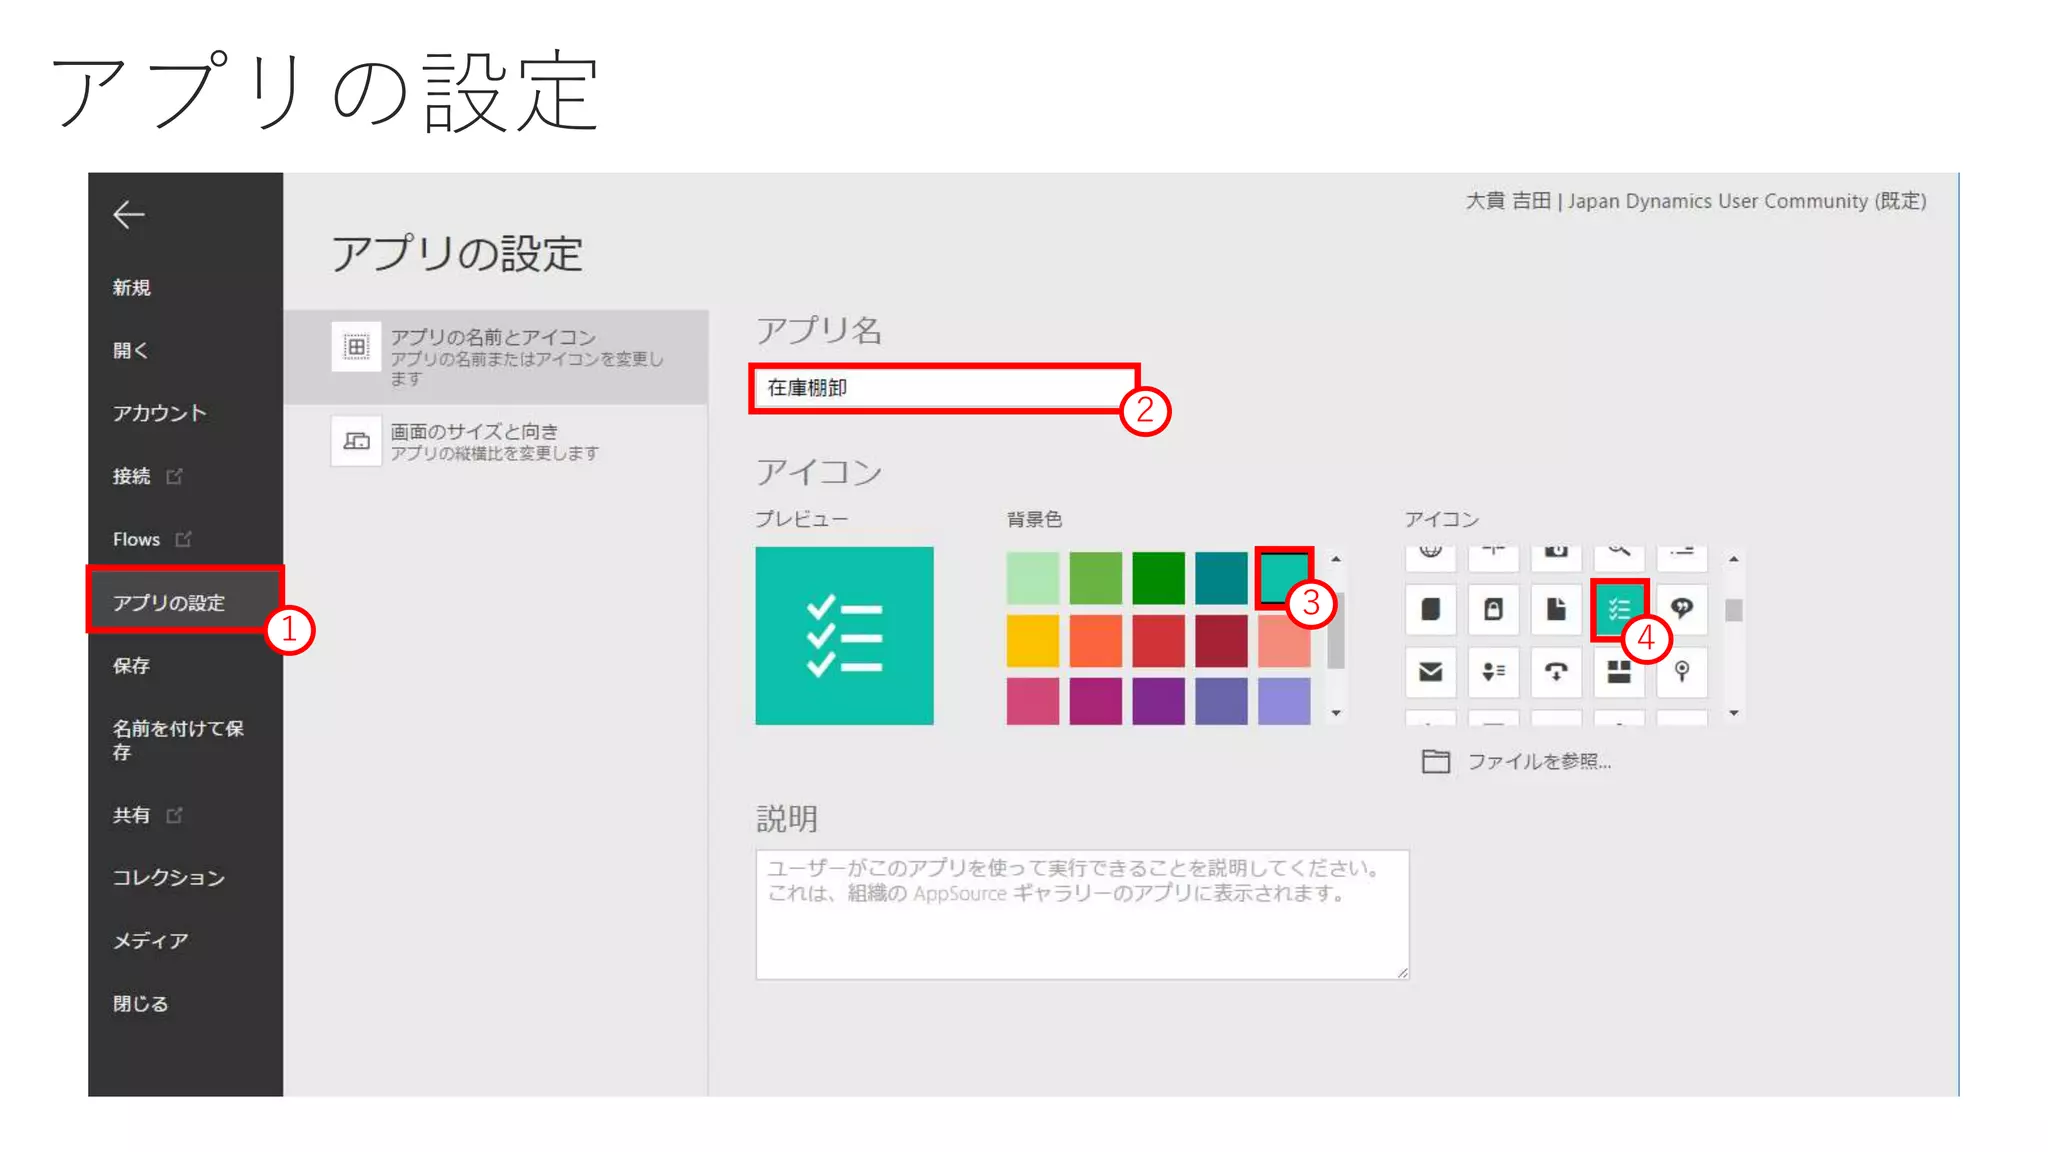Choose the locked document icon
The width and height of the screenshot is (2048, 1152).
point(1493,609)
